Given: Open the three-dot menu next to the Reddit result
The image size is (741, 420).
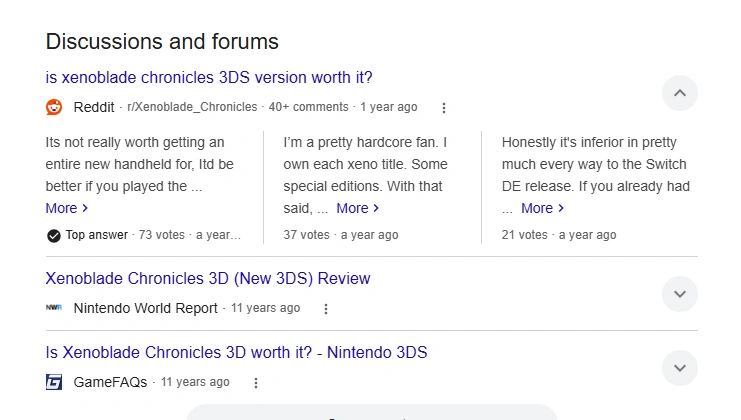Looking at the screenshot, I should pos(444,108).
